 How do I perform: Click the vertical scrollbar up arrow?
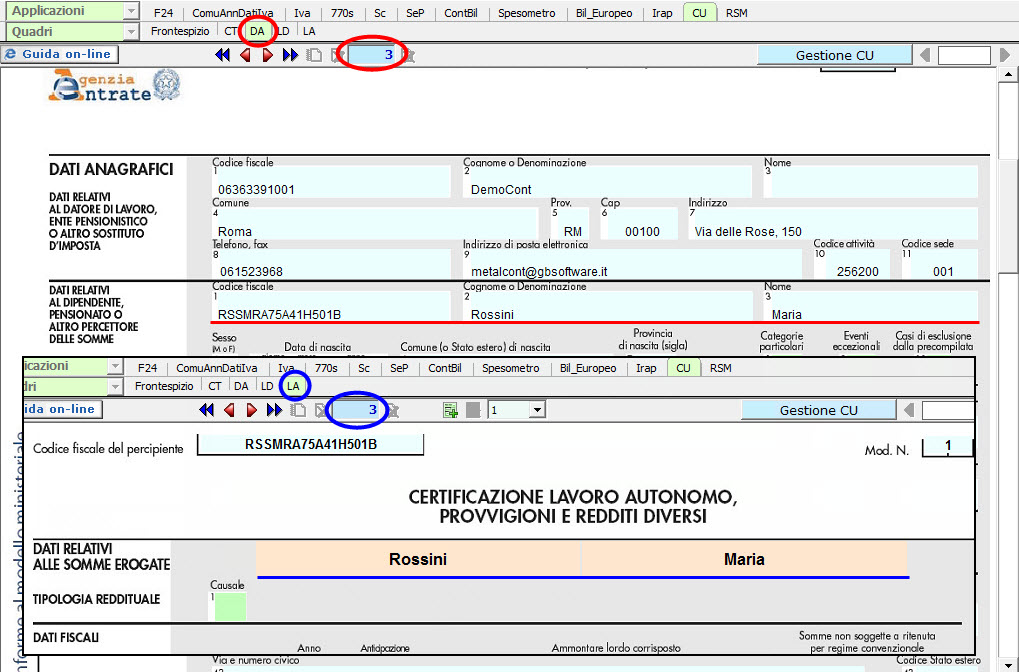click(1009, 74)
